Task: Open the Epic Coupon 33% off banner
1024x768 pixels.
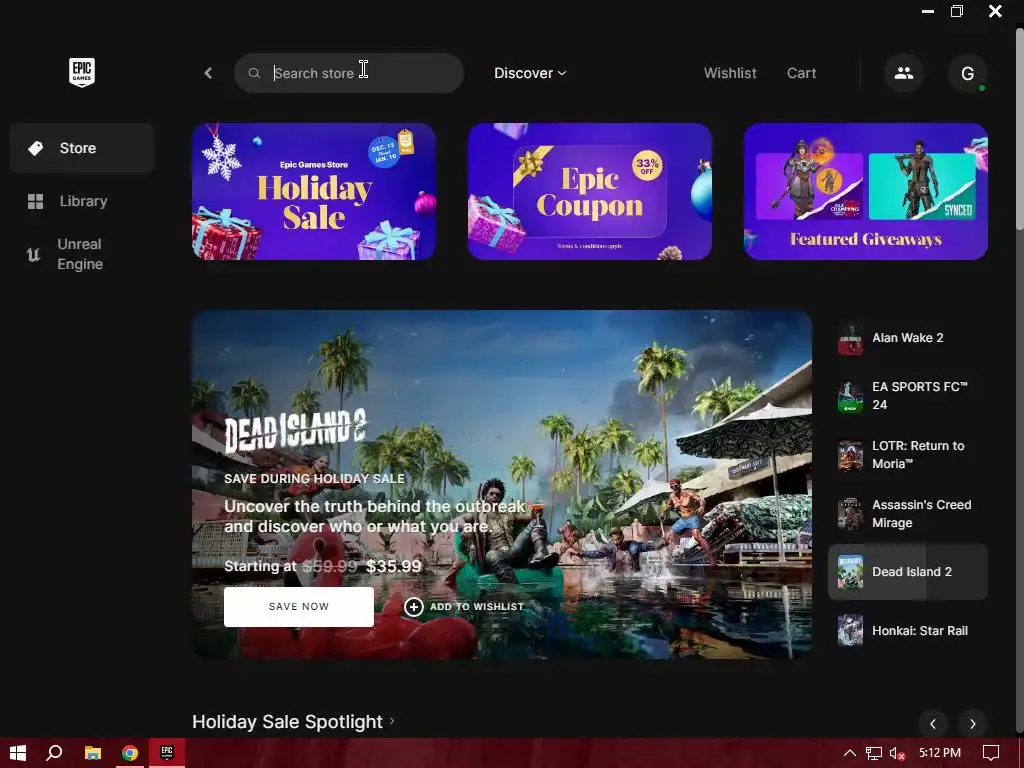Action: 590,191
